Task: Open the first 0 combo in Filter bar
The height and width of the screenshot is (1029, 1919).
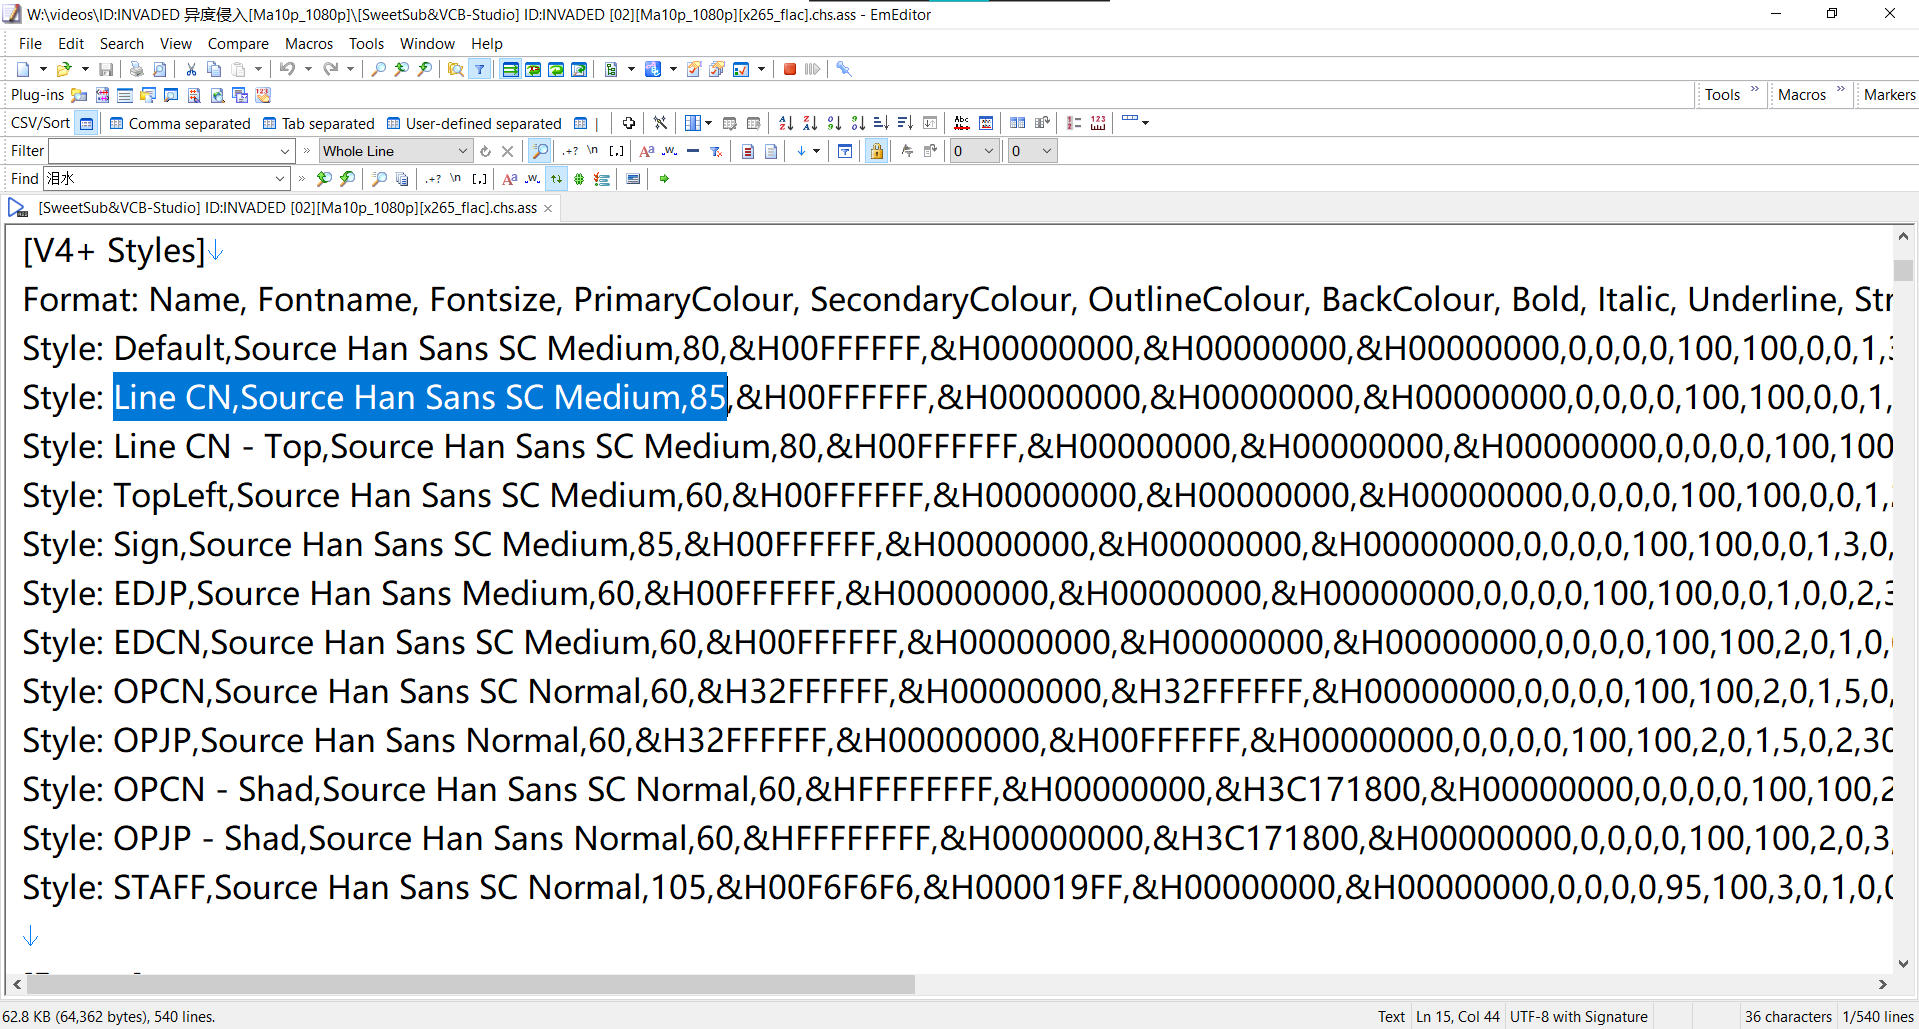Action: coord(975,151)
